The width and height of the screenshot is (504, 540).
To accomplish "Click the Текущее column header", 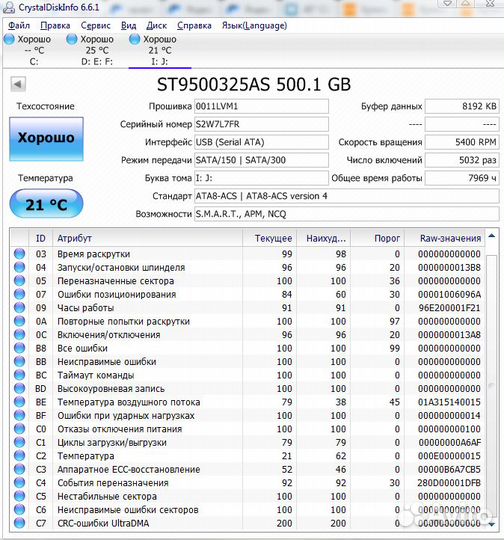I will [x=270, y=238].
